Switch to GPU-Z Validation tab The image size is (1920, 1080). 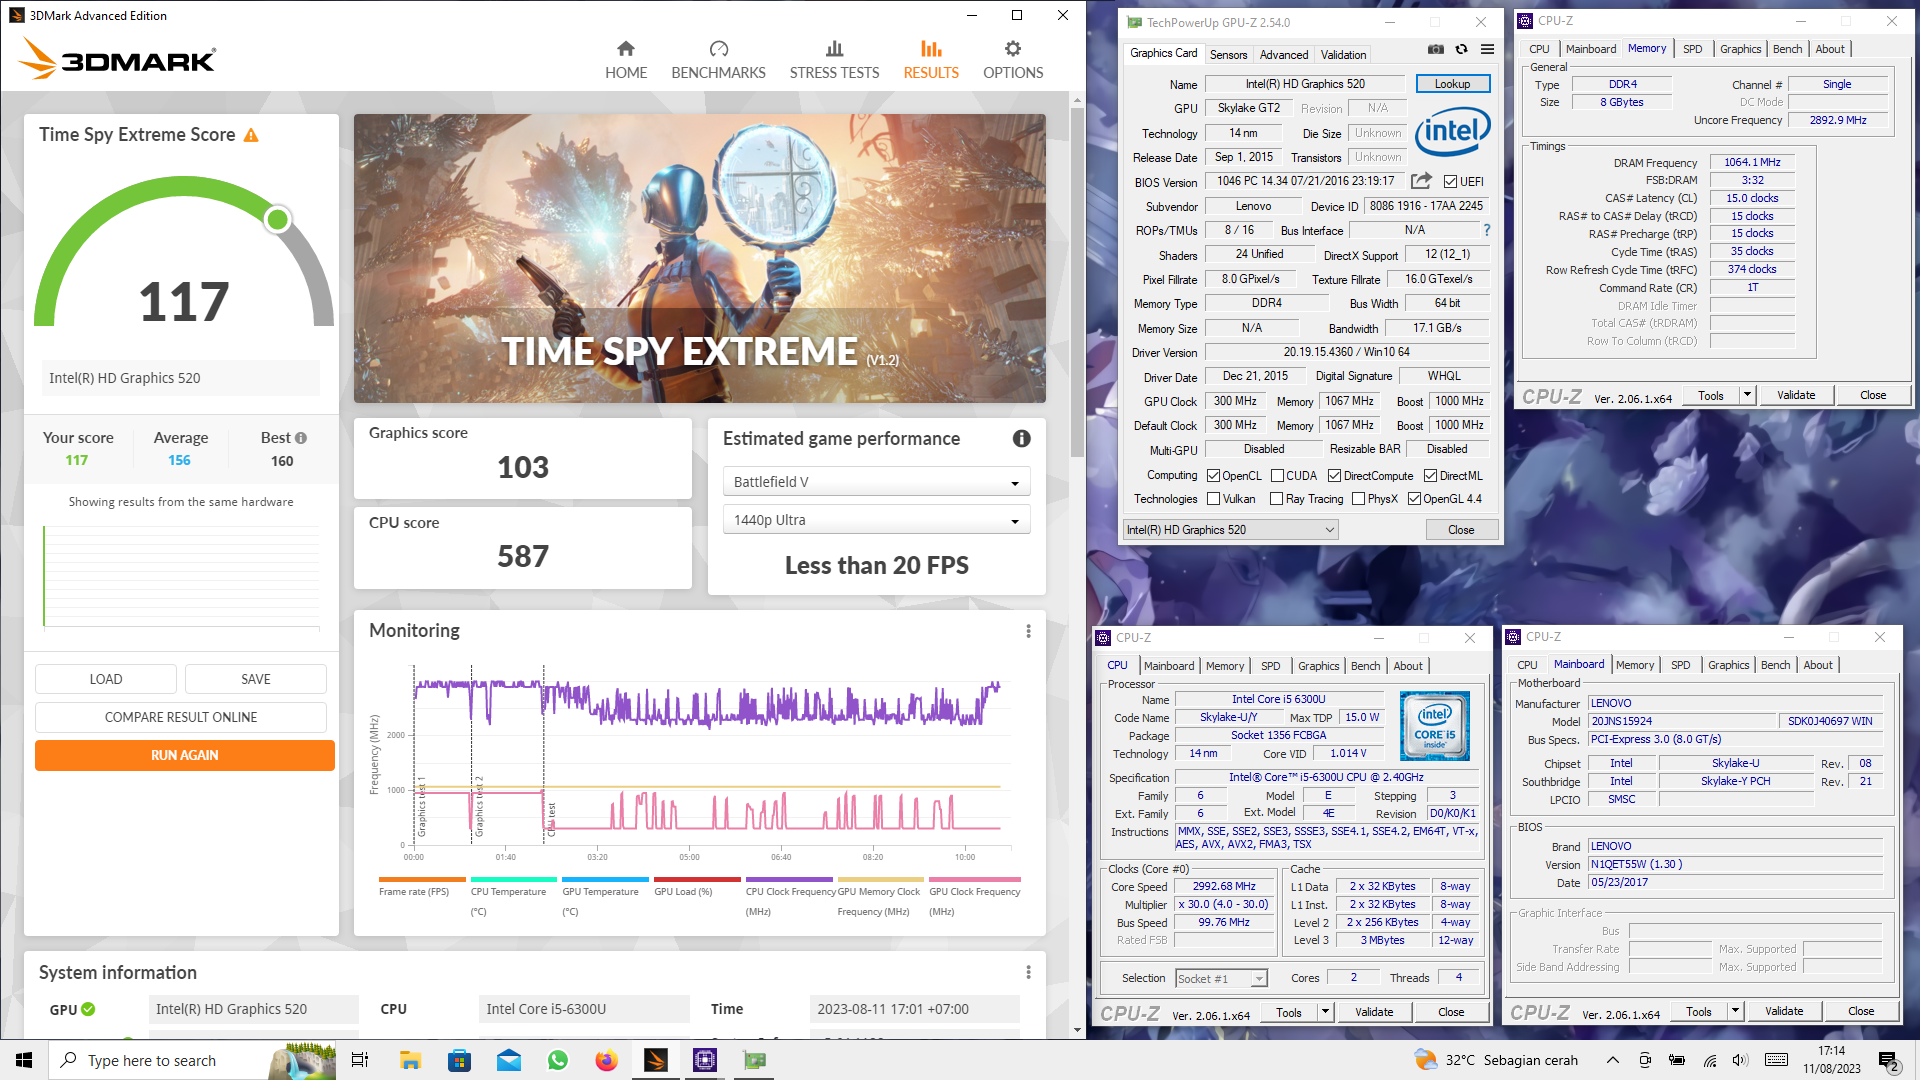pyautogui.click(x=1343, y=55)
